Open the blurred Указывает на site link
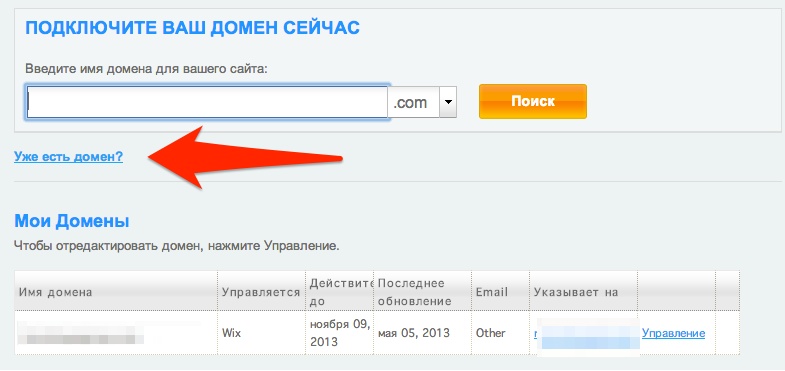The image size is (785, 371). coord(587,333)
